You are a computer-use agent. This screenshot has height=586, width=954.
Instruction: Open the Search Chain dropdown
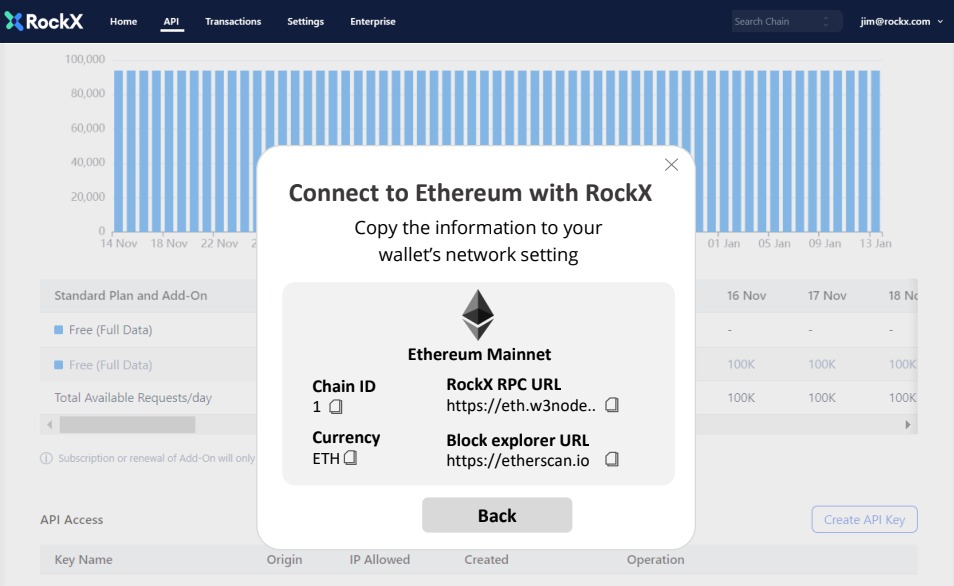pos(786,21)
